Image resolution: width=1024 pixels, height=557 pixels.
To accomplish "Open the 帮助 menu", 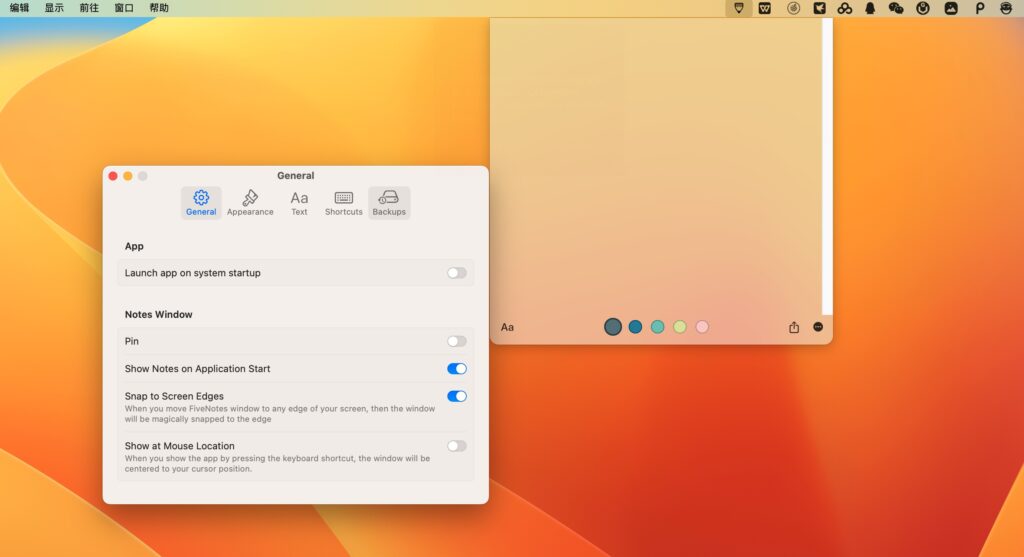I will [x=159, y=8].
